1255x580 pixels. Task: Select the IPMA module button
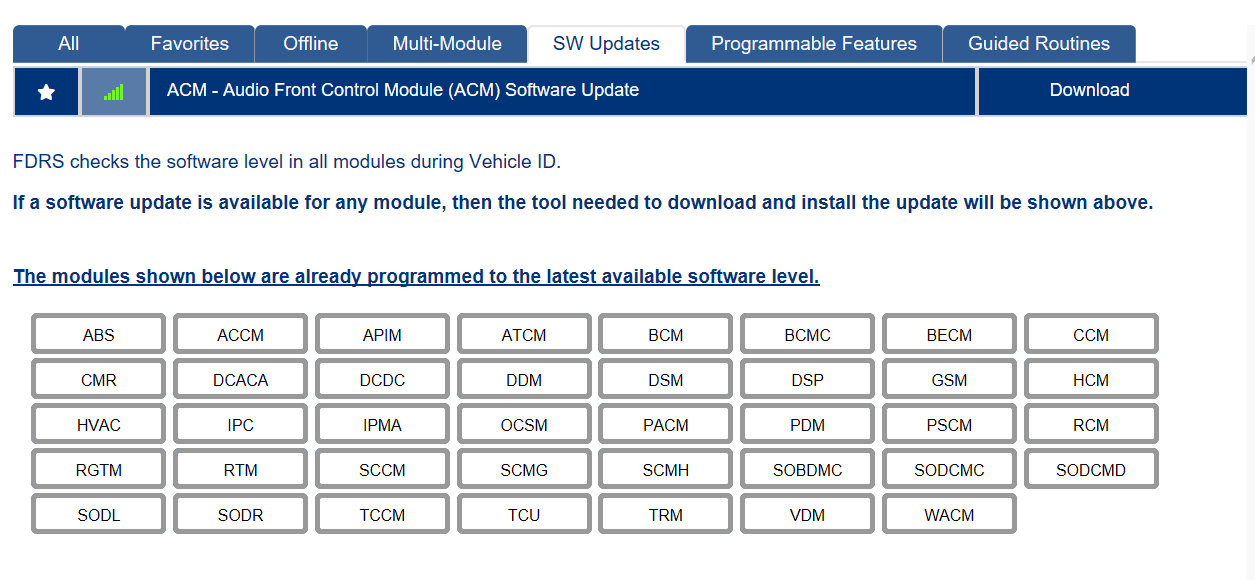[x=382, y=424]
